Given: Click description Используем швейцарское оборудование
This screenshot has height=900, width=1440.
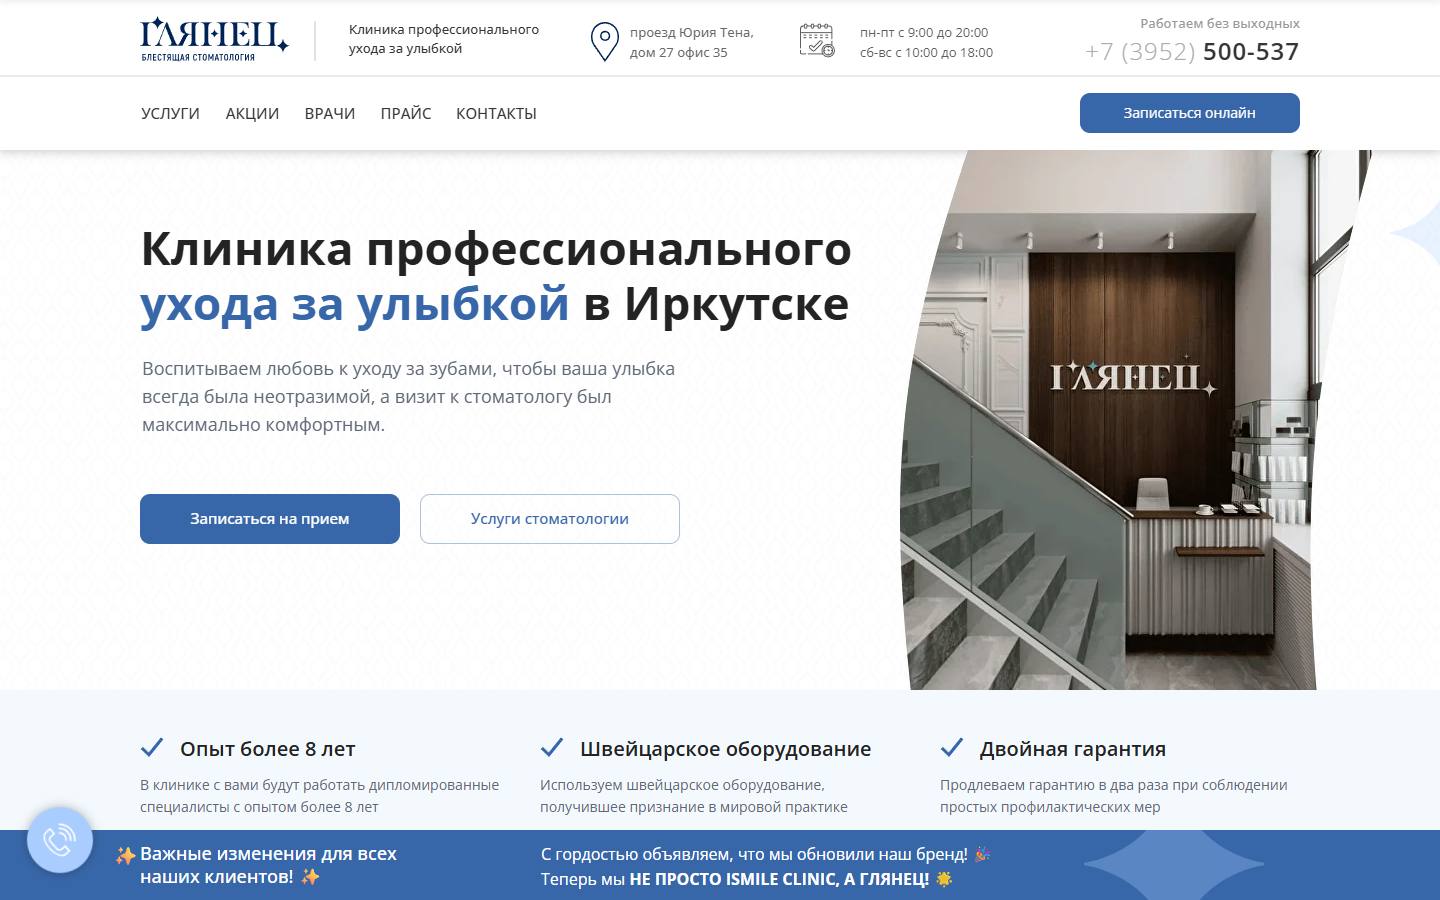Looking at the screenshot, I should [694, 796].
